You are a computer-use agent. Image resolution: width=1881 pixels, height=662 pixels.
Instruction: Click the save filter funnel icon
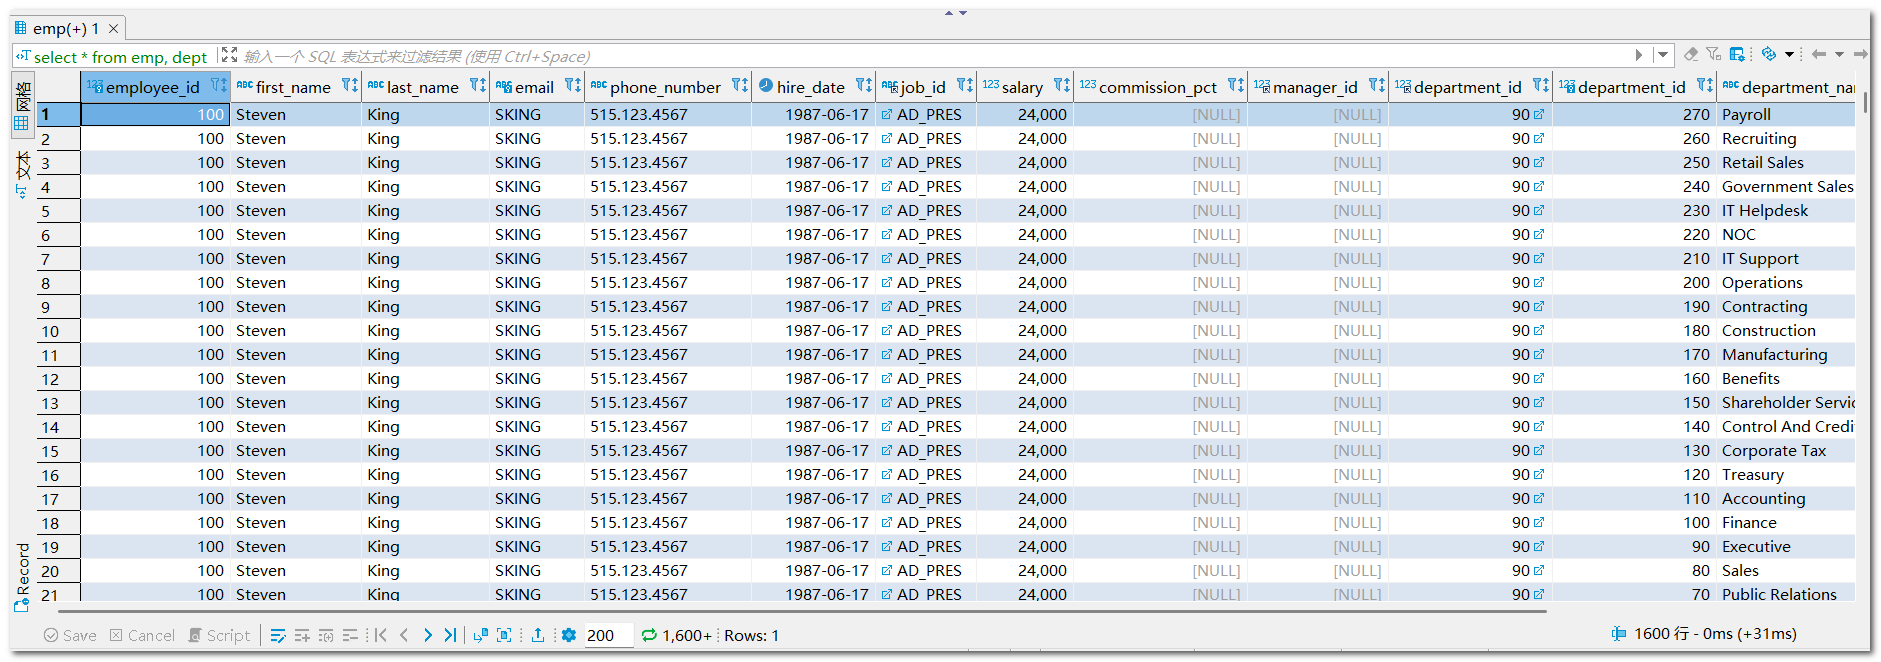click(1714, 54)
